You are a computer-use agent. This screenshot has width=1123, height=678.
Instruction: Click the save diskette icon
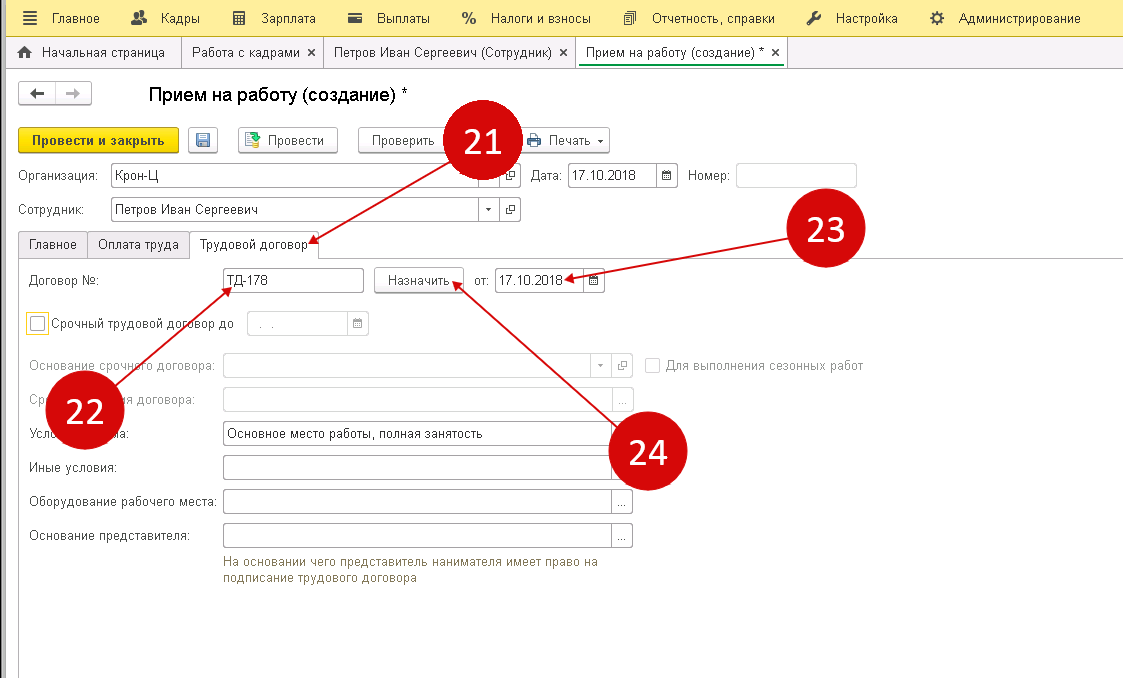click(x=203, y=141)
